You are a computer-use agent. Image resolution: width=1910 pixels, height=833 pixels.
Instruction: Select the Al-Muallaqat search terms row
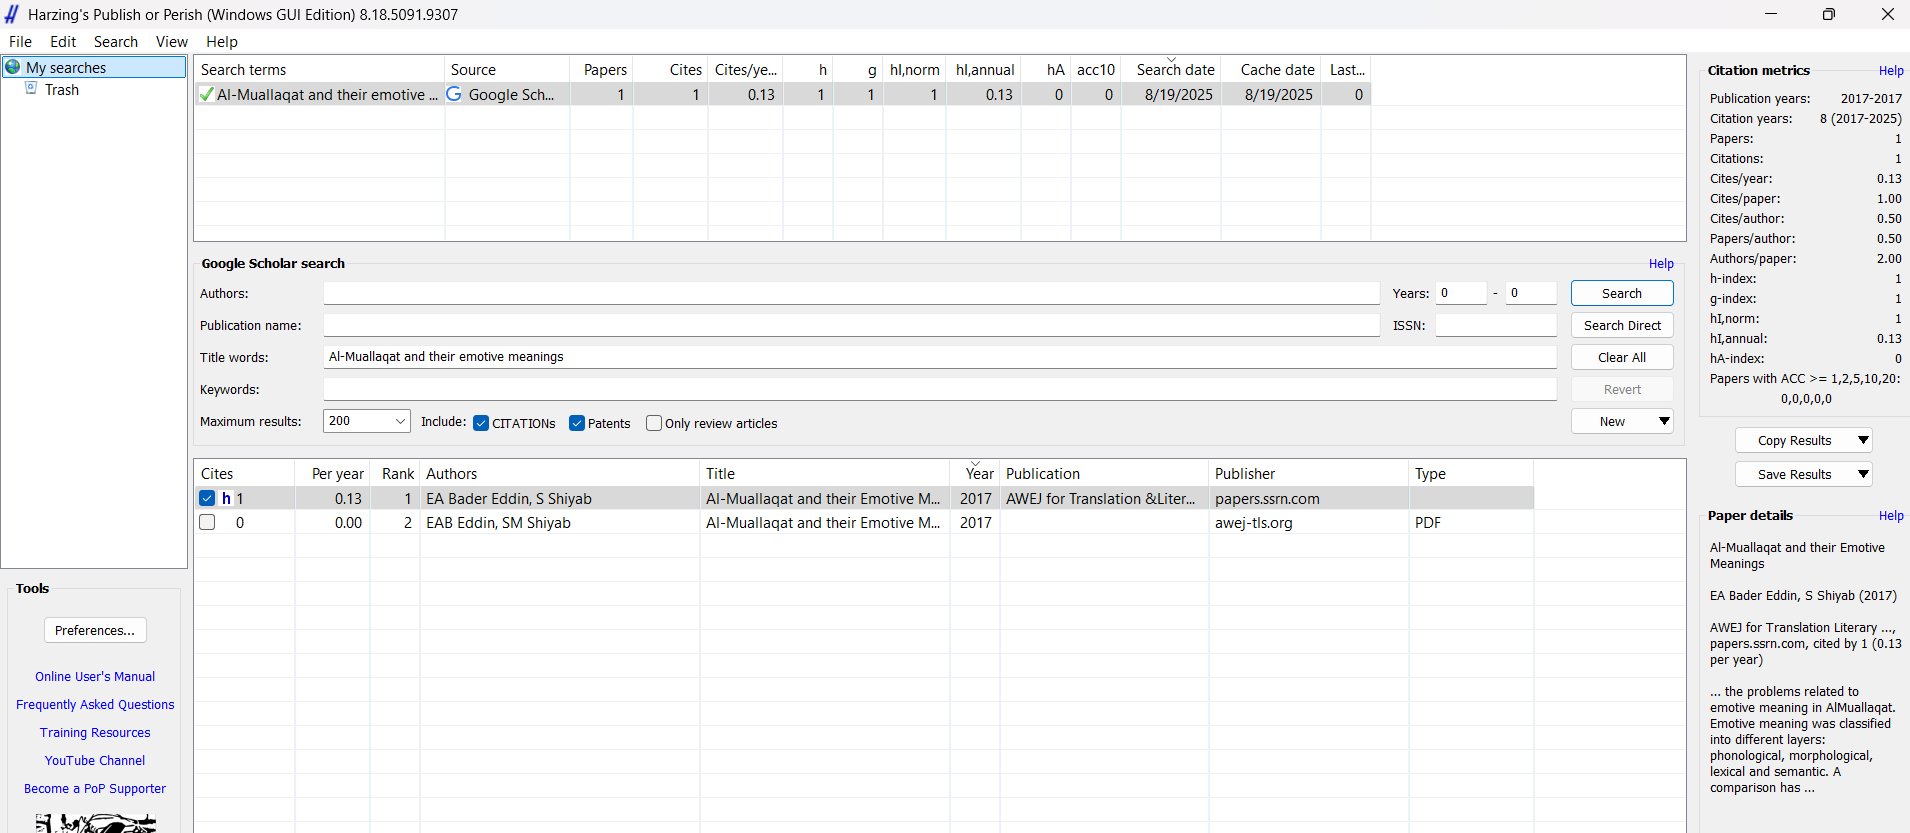(782, 94)
